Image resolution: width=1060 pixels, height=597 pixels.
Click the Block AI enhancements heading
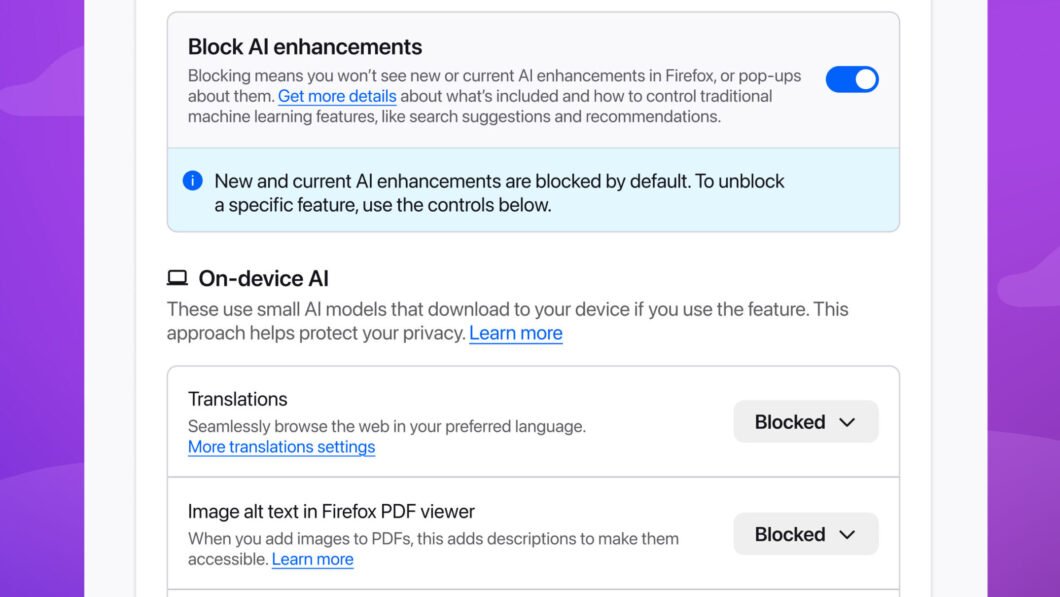(304, 46)
